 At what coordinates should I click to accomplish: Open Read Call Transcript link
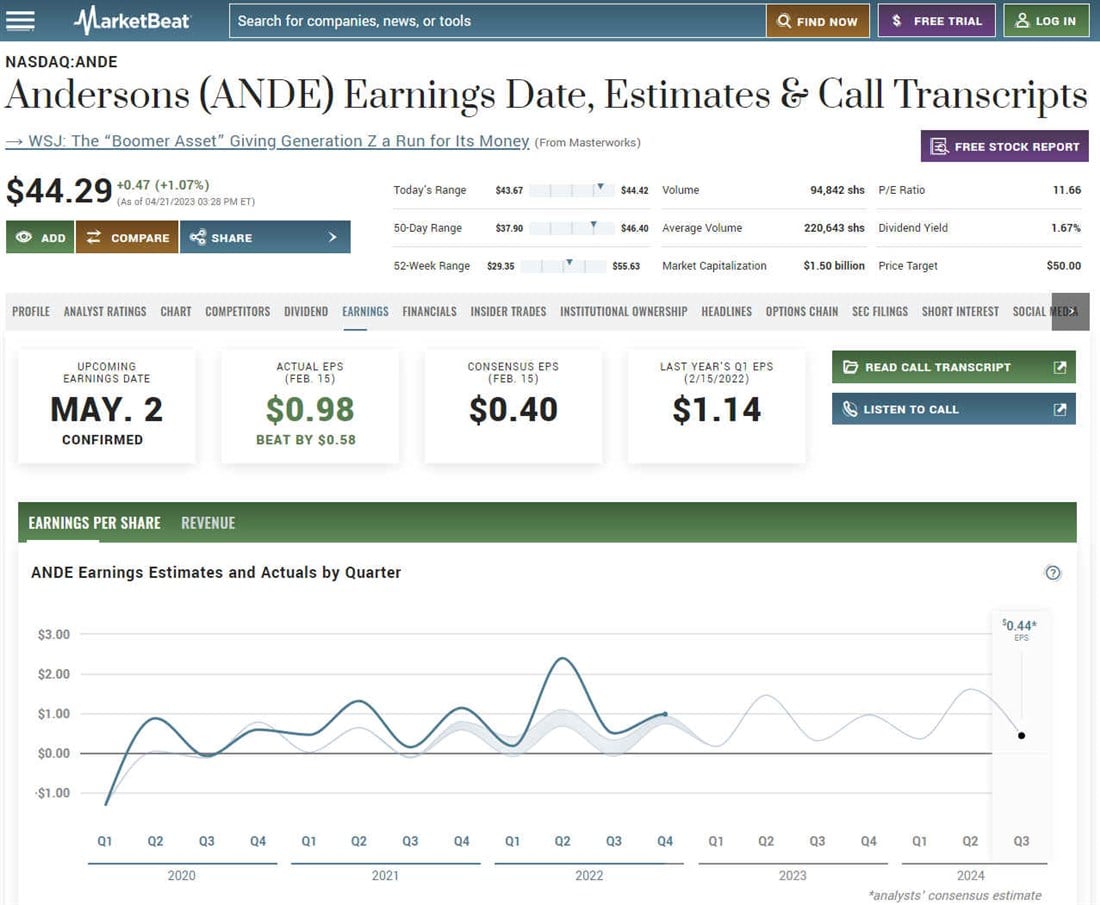[953, 367]
